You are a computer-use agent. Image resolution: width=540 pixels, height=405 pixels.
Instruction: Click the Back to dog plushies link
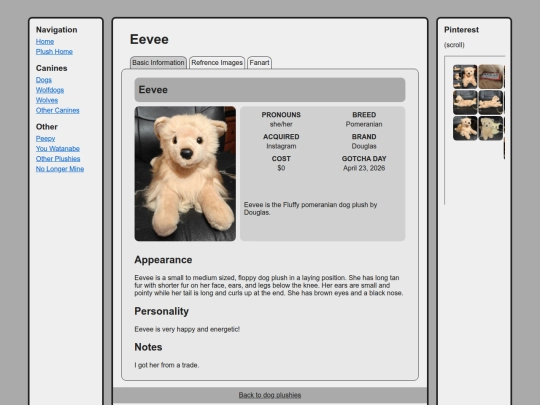(x=270, y=395)
